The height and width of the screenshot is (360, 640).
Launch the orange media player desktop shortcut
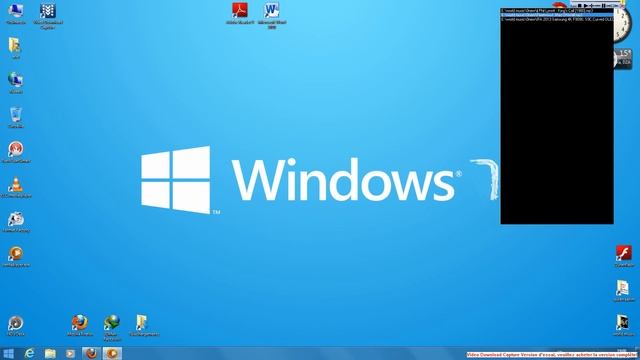pos(16,256)
